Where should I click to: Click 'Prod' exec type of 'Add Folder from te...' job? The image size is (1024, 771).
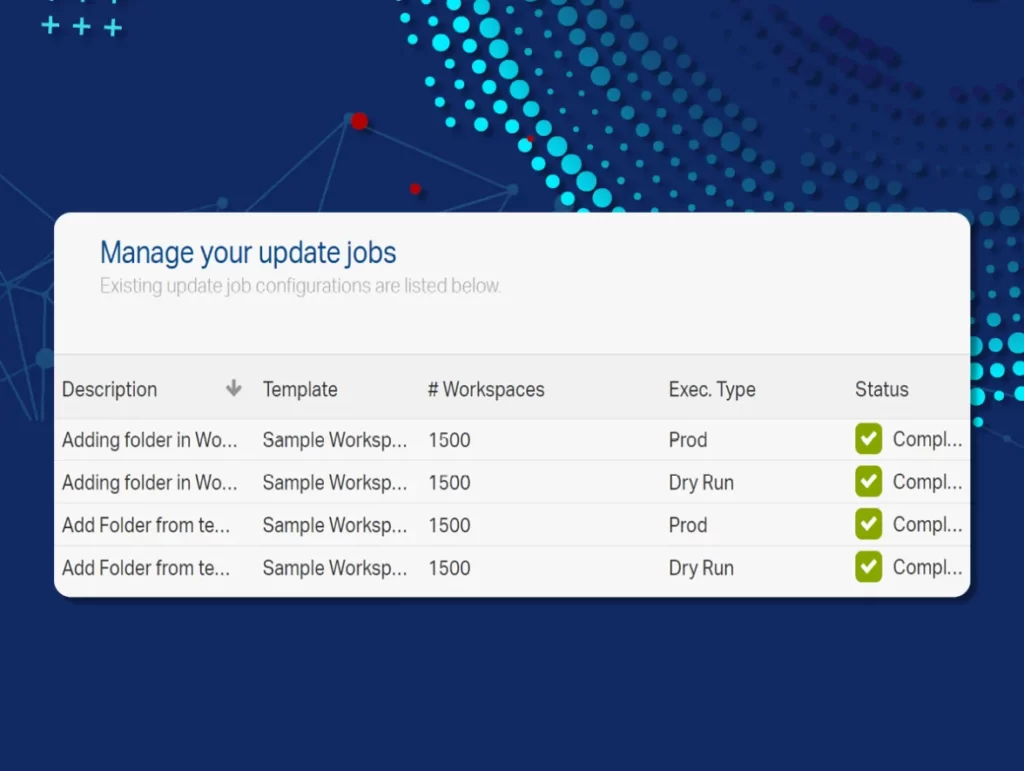click(688, 525)
